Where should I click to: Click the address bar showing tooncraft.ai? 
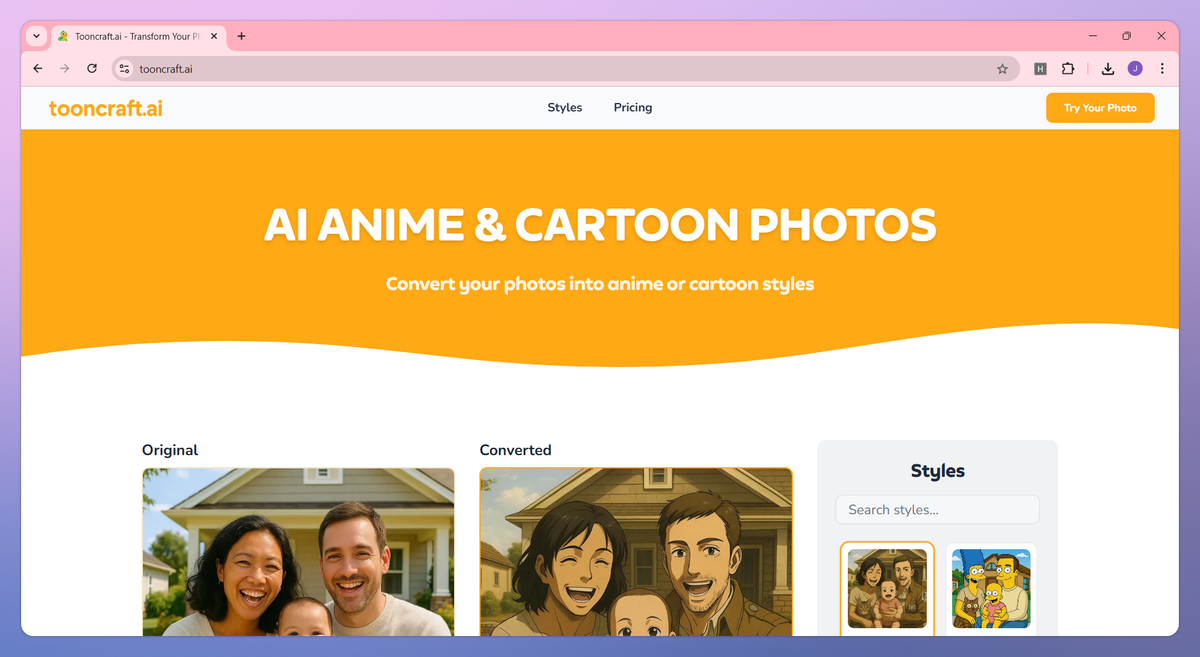(x=565, y=69)
